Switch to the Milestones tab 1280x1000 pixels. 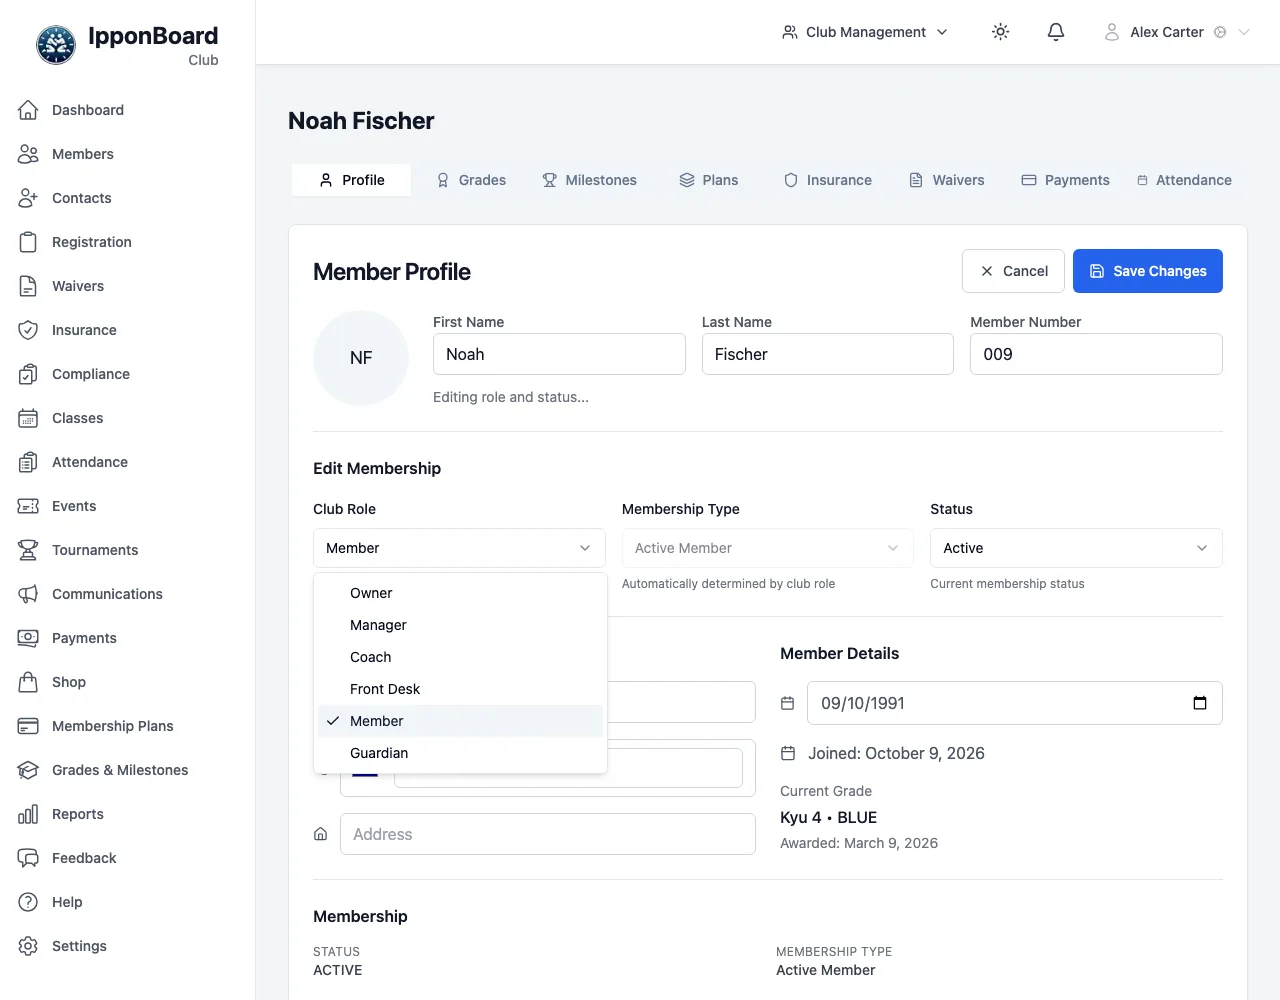(x=589, y=180)
